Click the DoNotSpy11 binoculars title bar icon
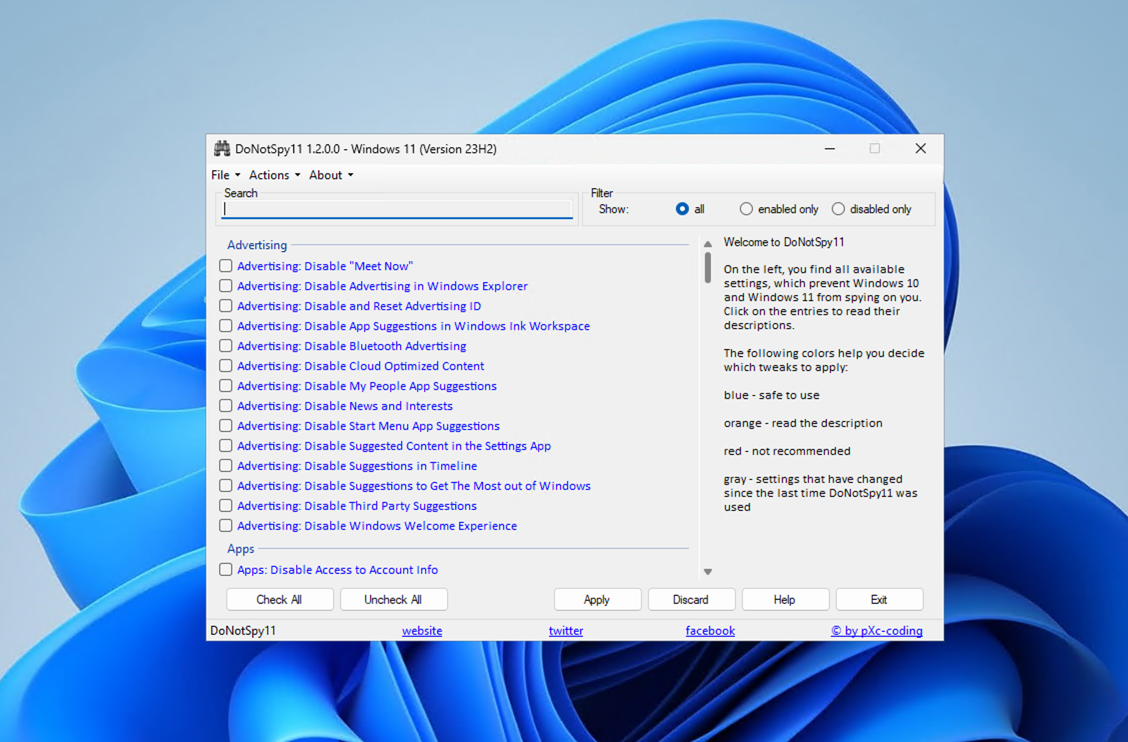This screenshot has width=1128, height=742. pos(222,149)
